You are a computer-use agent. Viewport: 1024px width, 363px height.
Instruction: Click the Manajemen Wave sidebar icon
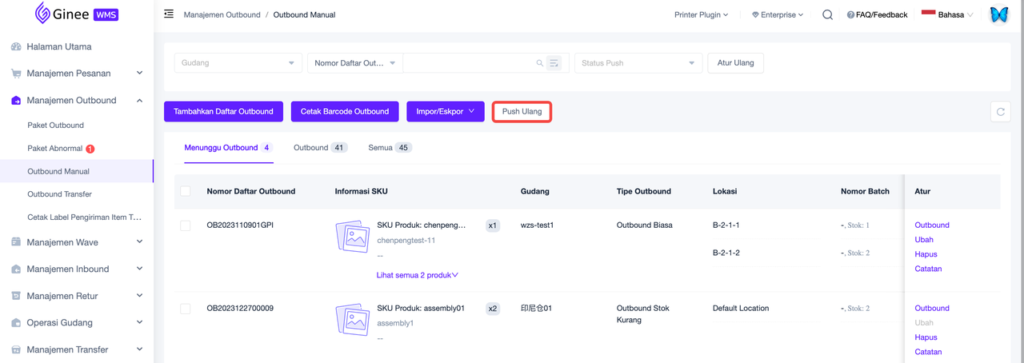click(x=16, y=242)
